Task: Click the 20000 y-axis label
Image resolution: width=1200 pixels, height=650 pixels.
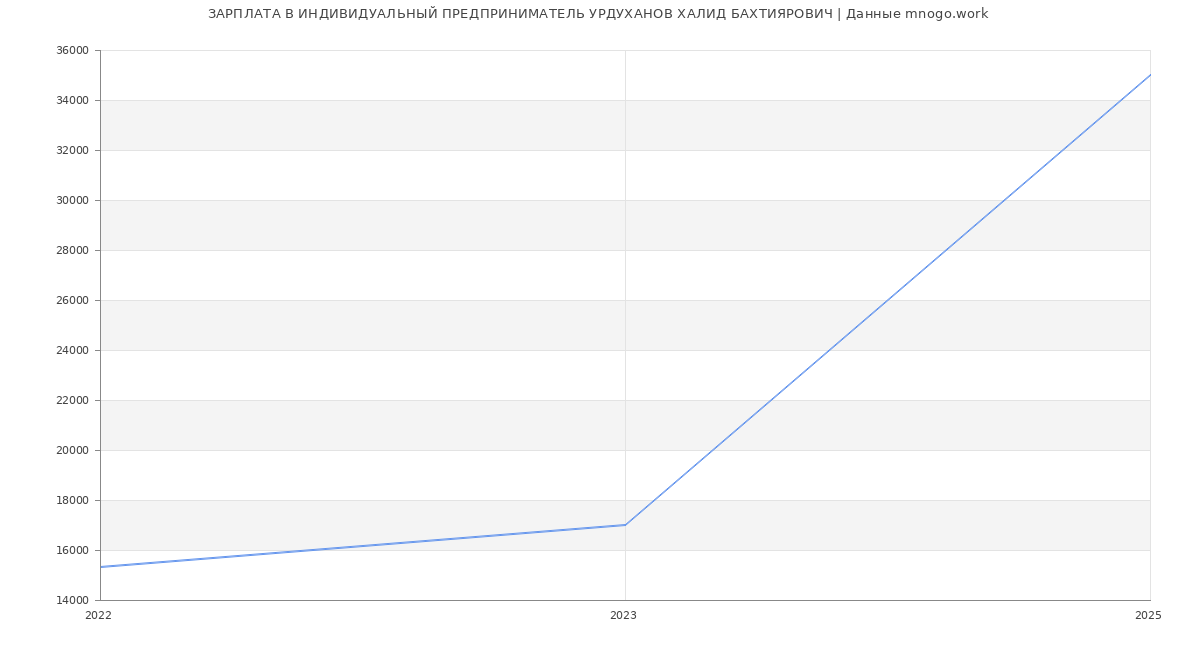Action: (x=72, y=450)
